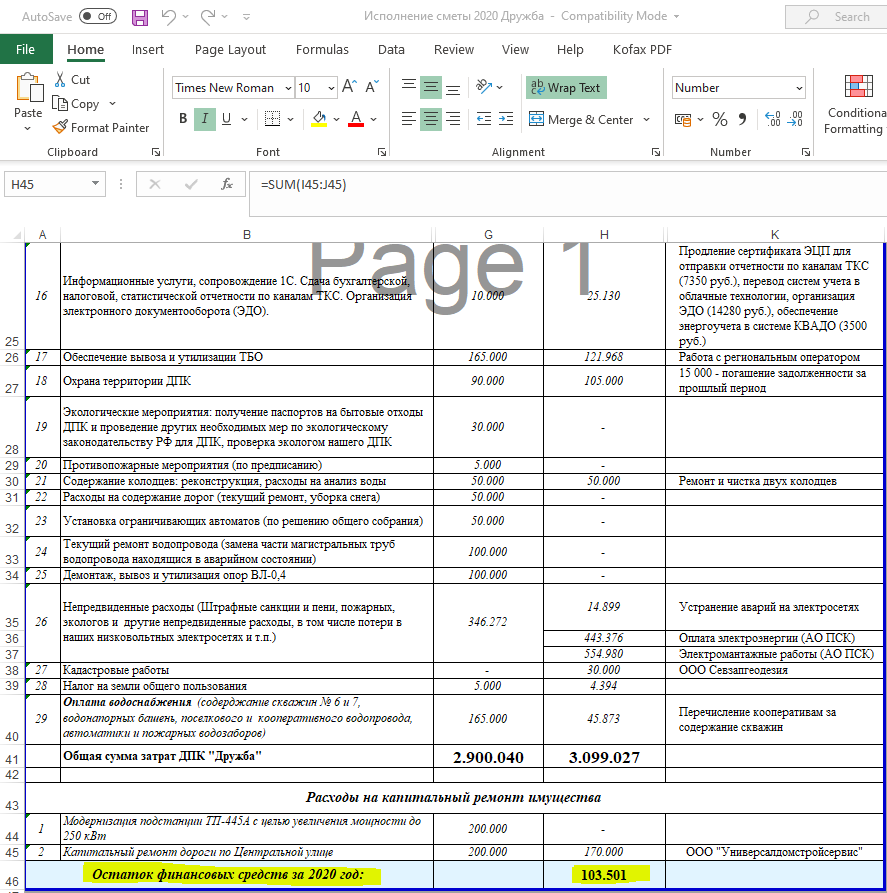Toggle Wrap Text for the cell
The height and width of the screenshot is (893, 887).
tap(566, 88)
